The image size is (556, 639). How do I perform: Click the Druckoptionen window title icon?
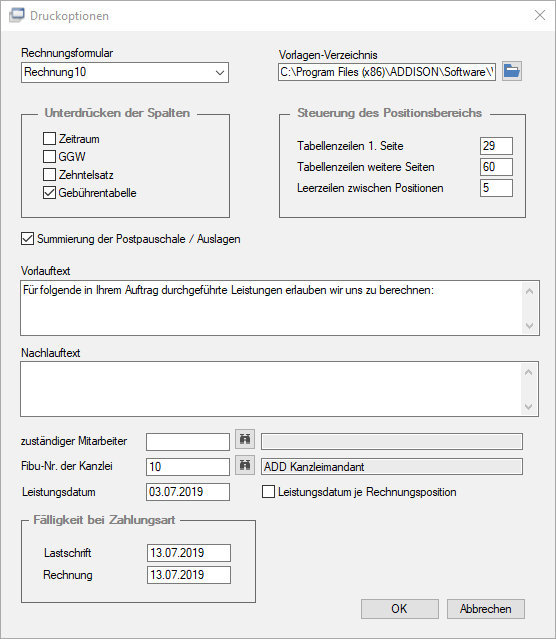point(17,15)
